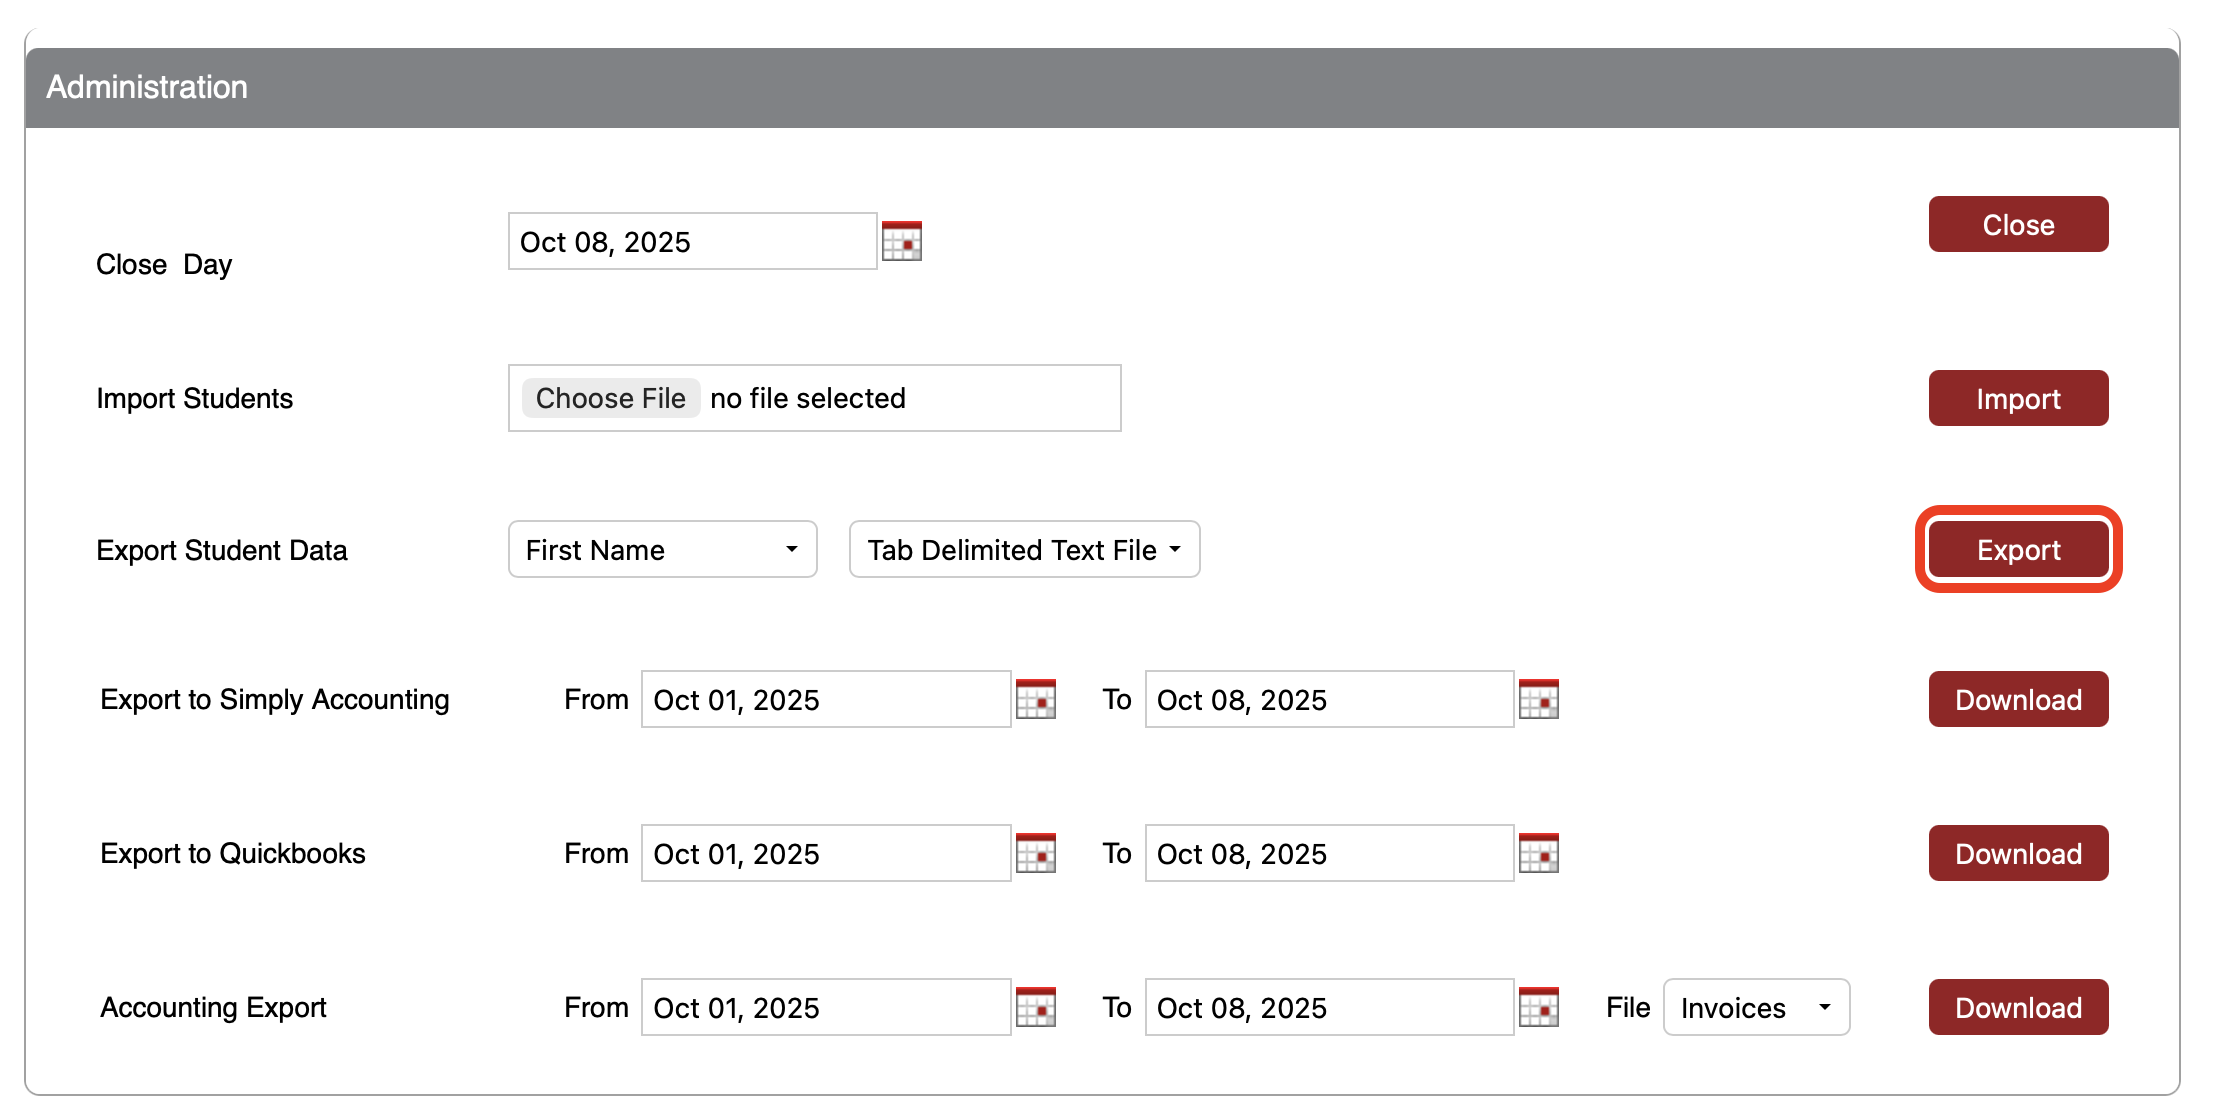Screen dimensions: 2214x1118
Task: Open the Close Day calendar picker
Action: pos(901,241)
